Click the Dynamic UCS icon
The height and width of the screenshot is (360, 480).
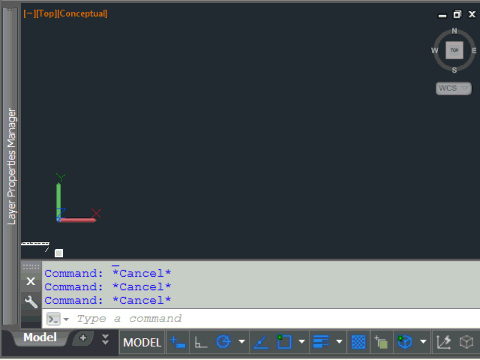pos(444,342)
